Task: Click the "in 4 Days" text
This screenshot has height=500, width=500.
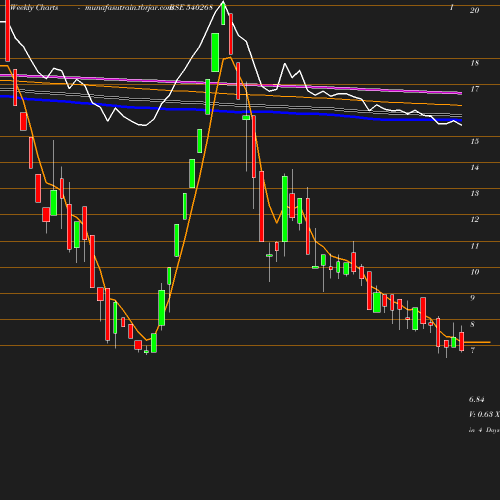Action: [x=484, y=430]
